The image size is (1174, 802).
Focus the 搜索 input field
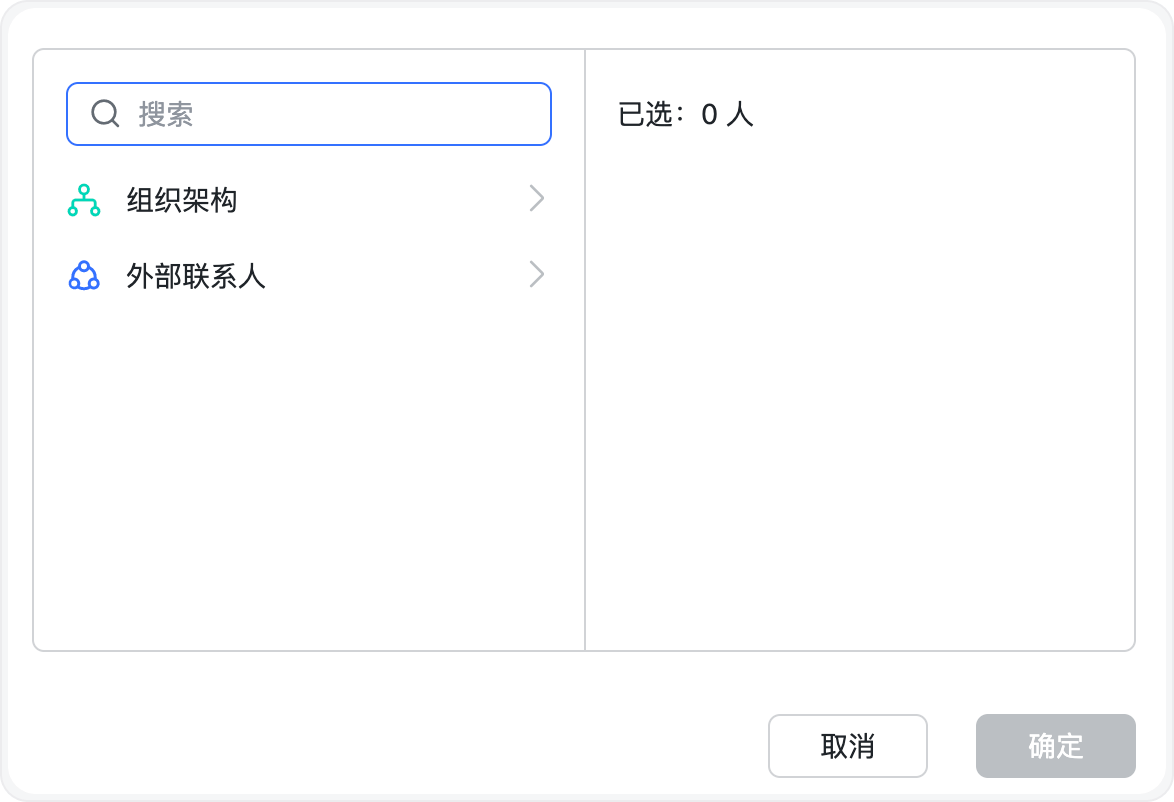340,114
